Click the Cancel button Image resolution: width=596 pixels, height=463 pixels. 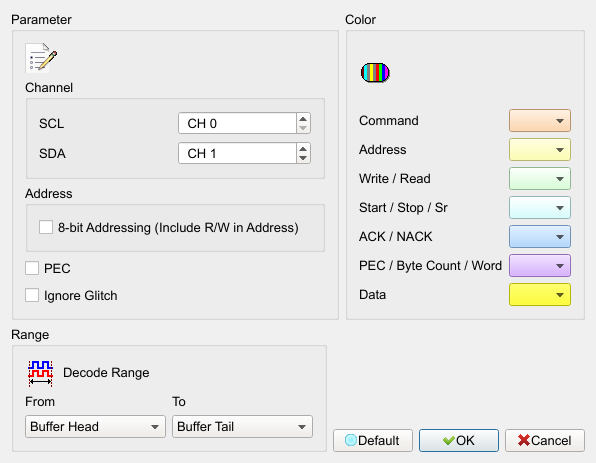coord(545,441)
